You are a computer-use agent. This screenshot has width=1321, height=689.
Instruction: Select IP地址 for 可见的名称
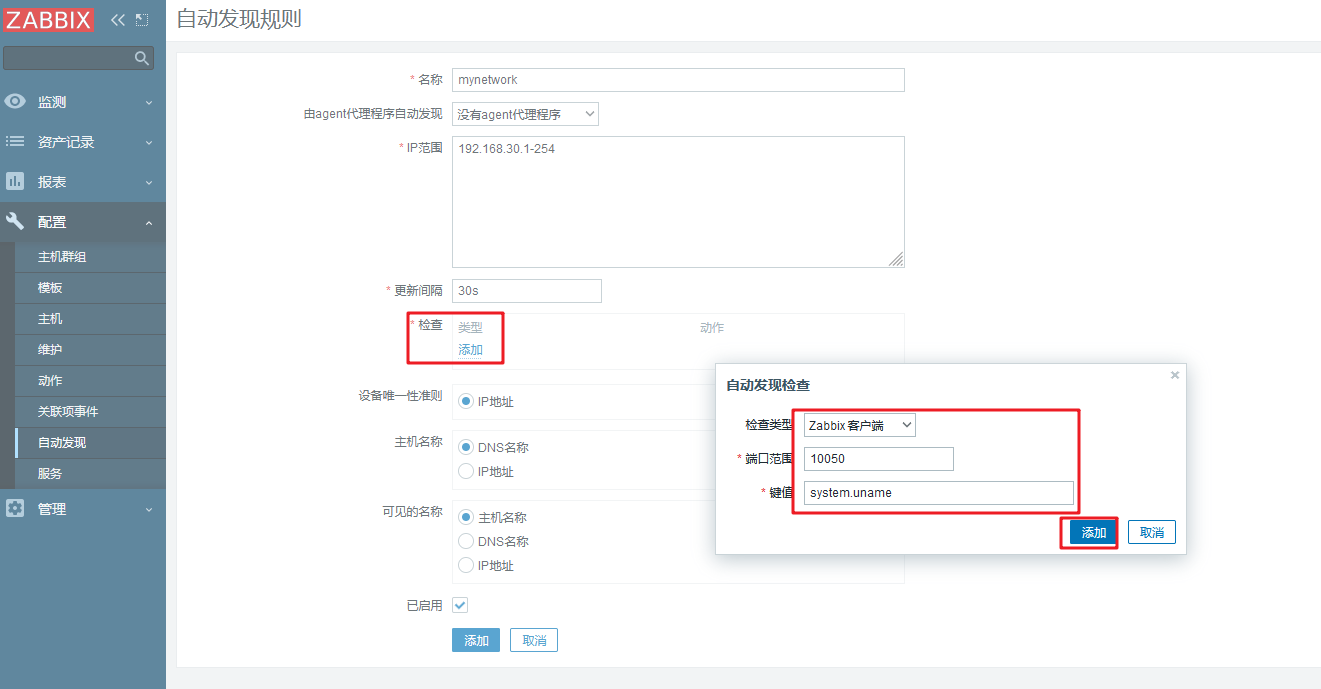tap(466, 565)
